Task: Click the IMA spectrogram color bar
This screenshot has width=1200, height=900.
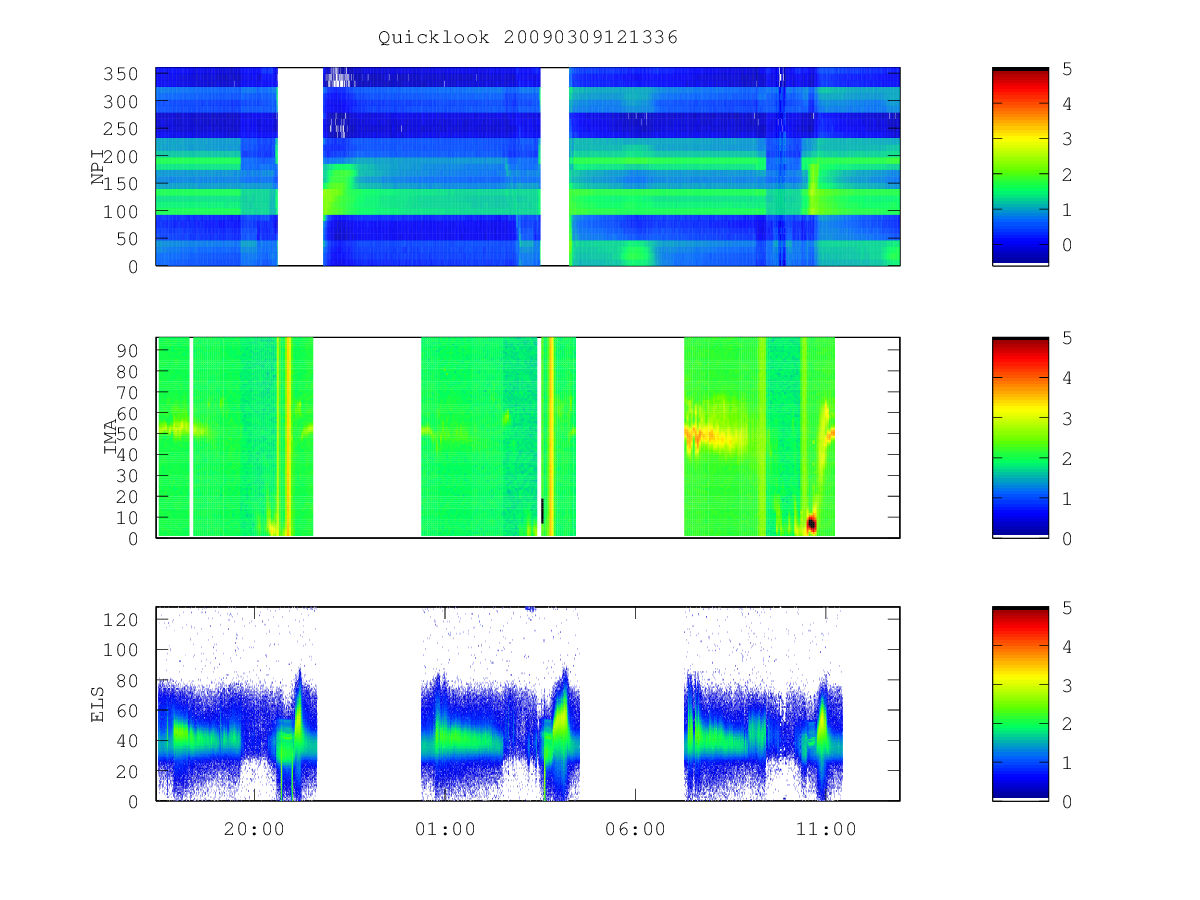Action: (x=1020, y=437)
